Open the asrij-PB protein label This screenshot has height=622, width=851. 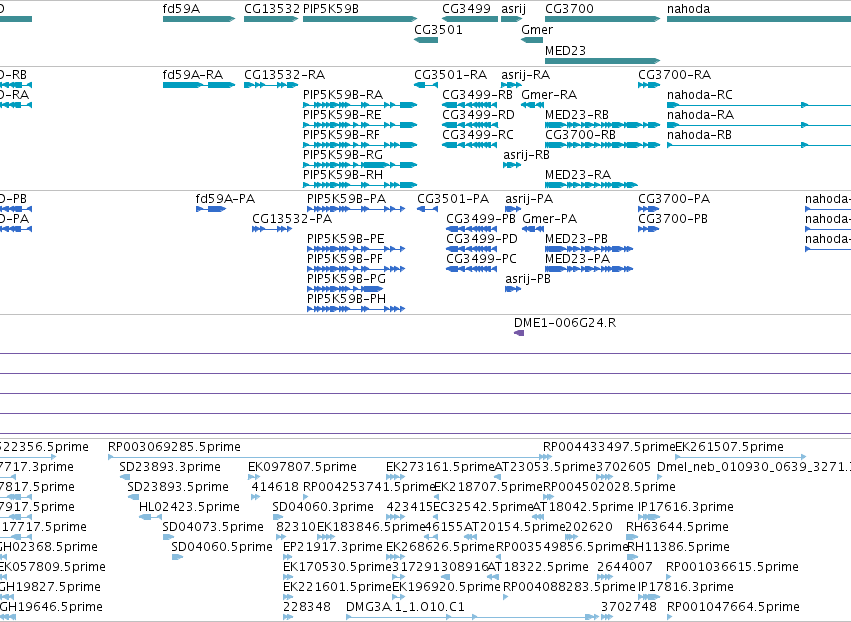pos(528,279)
